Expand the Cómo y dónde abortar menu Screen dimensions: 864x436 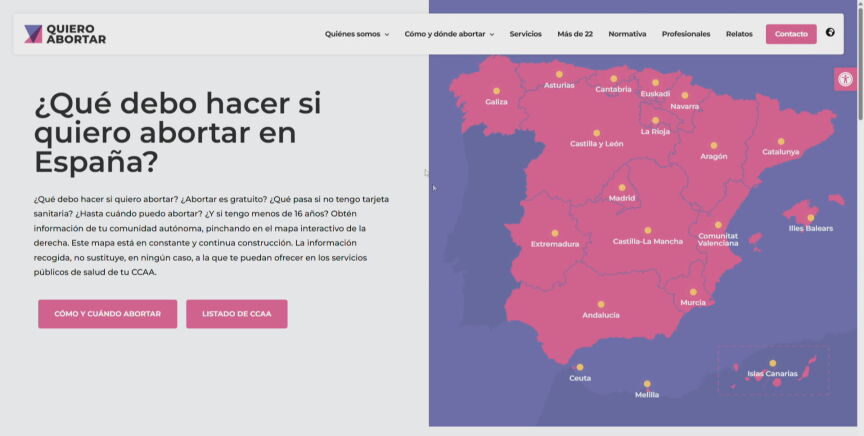click(449, 34)
